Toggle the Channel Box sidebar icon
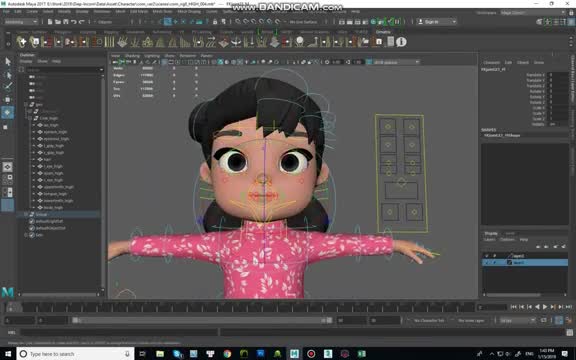The height and width of the screenshot is (360, 576). click(x=571, y=22)
